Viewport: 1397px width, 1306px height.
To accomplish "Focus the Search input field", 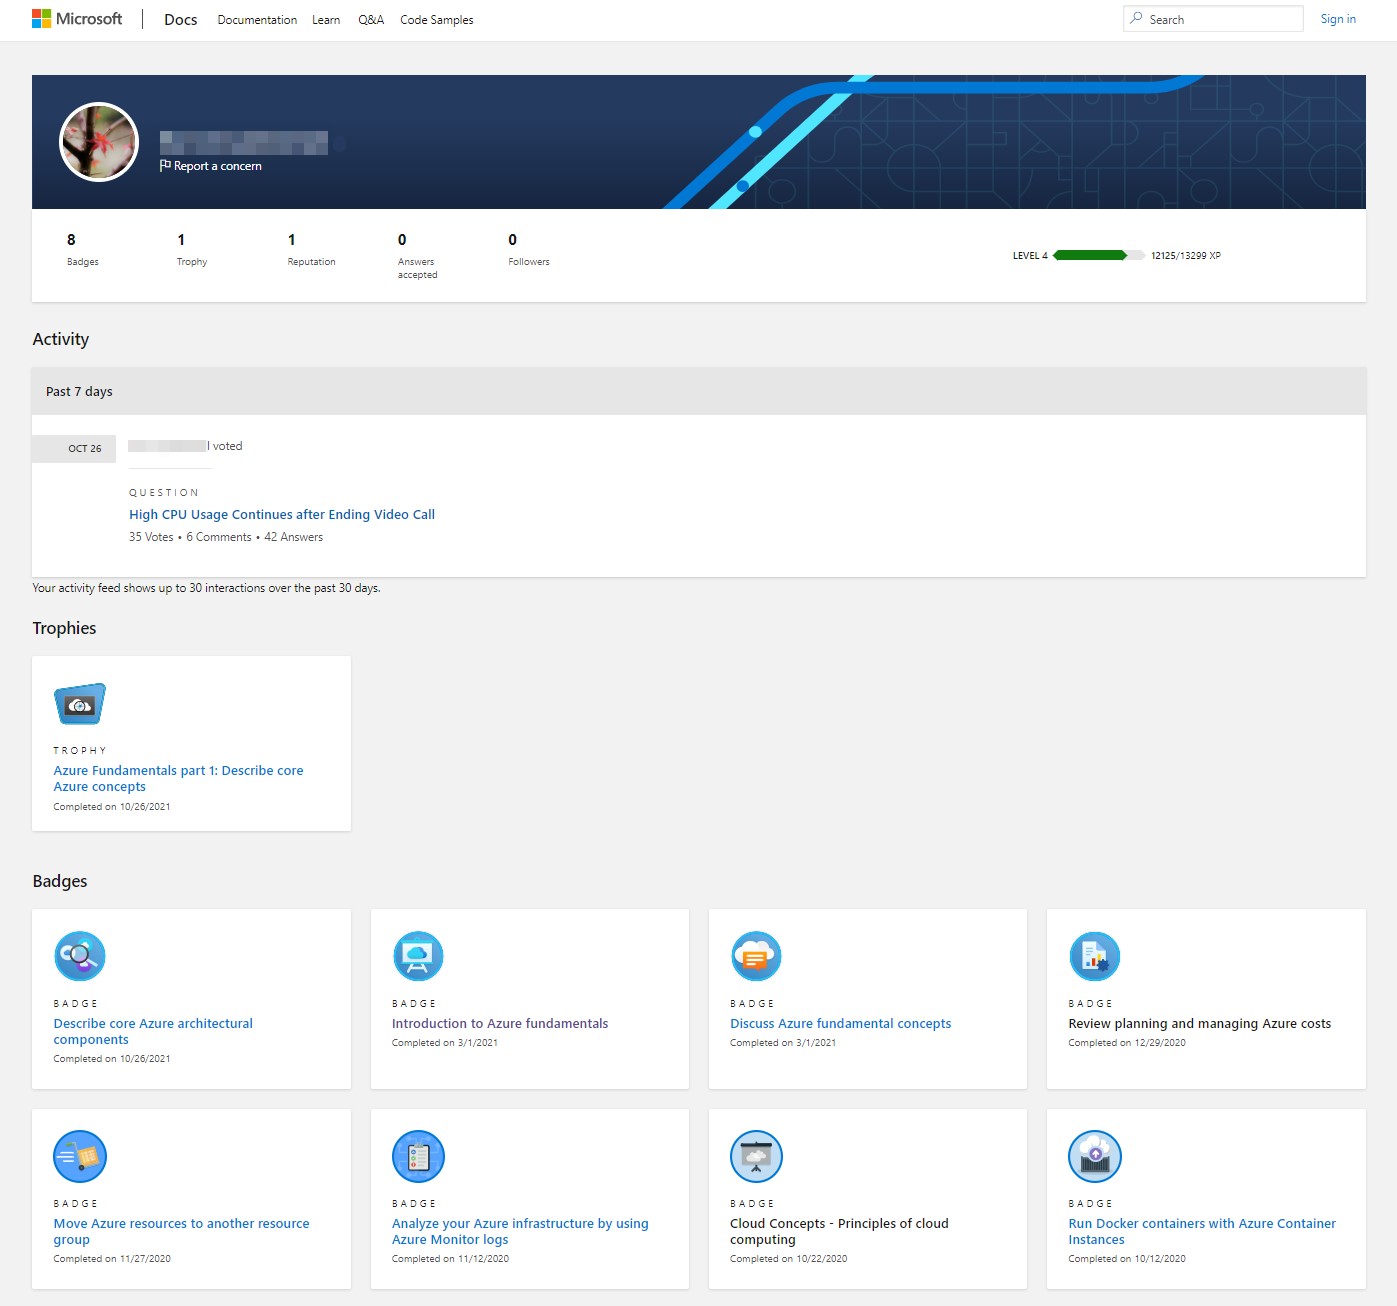I will coord(1213,19).
